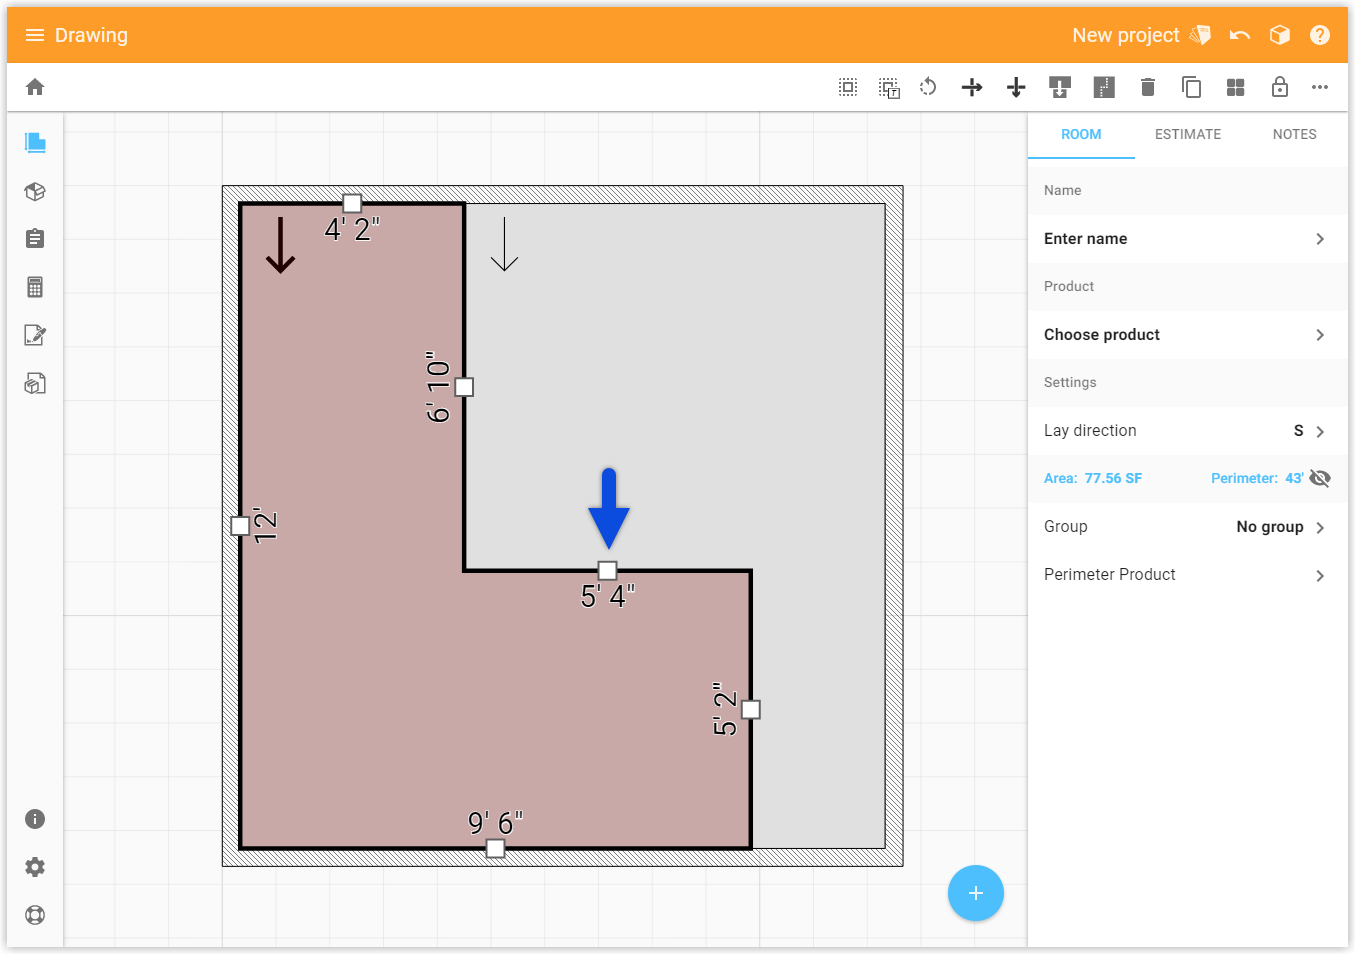Open the lifebuoy support icon
The width and height of the screenshot is (1356, 955).
coord(35,915)
